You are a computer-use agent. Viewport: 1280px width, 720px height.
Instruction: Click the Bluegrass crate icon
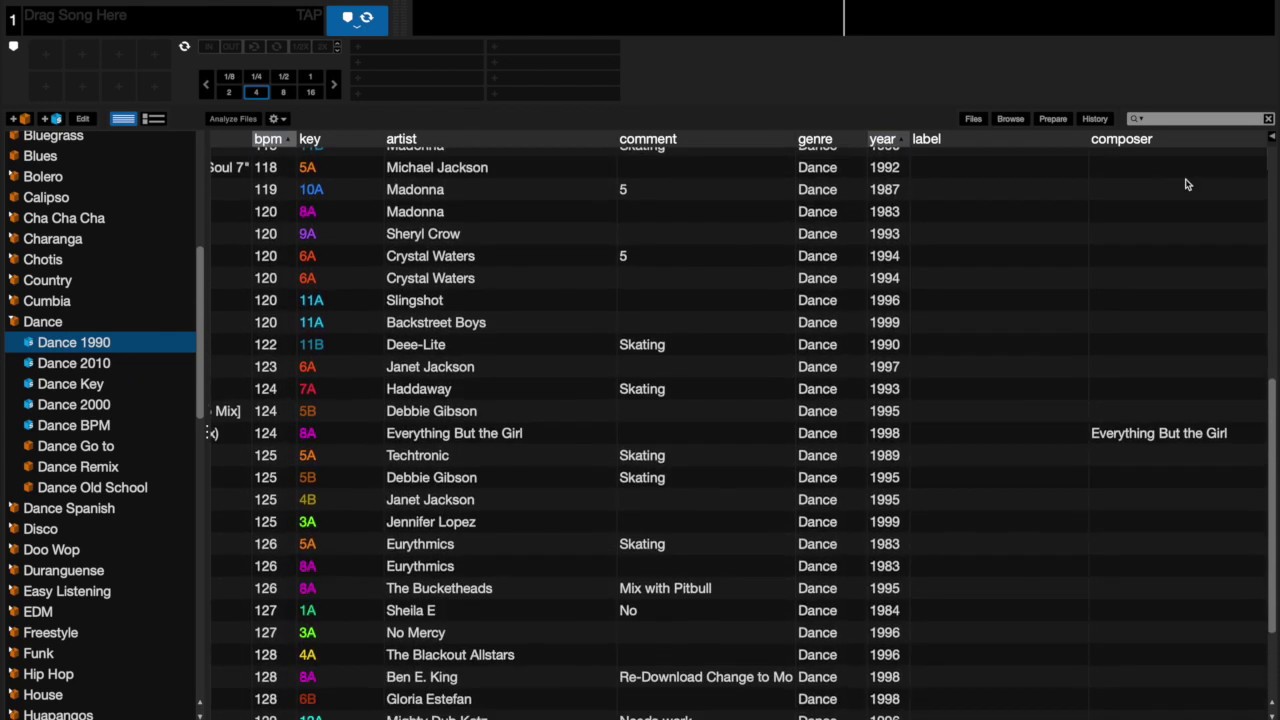coord(14,135)
